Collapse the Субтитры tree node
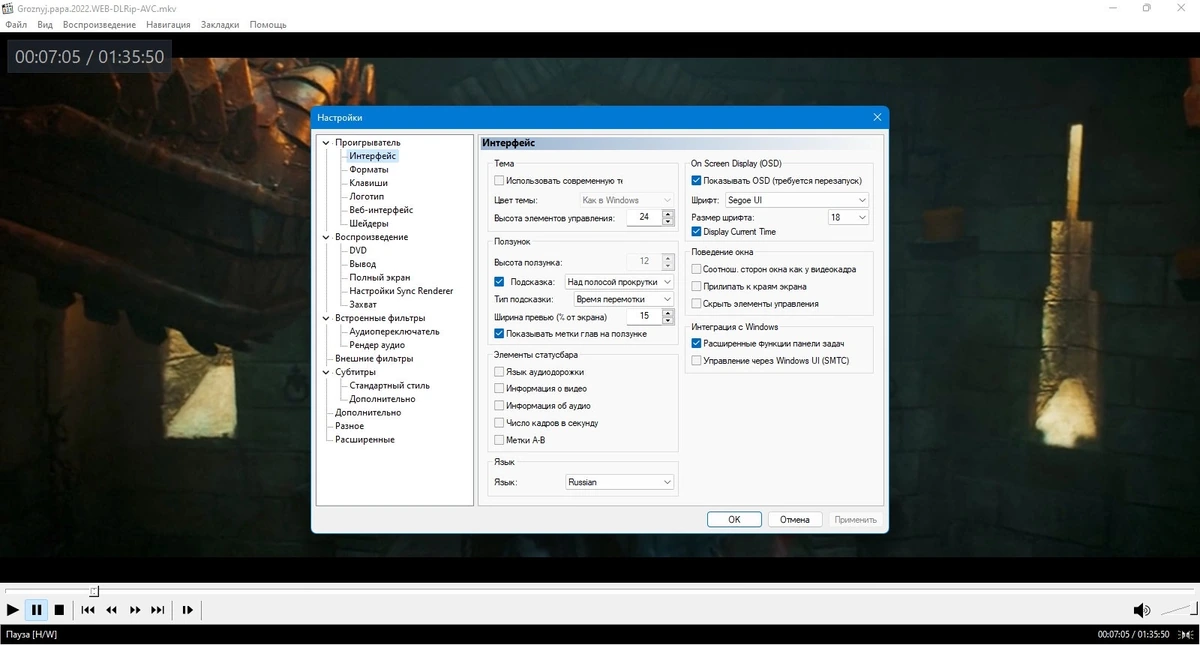Screen dimensions: 1200x645 tap(326, 372)
